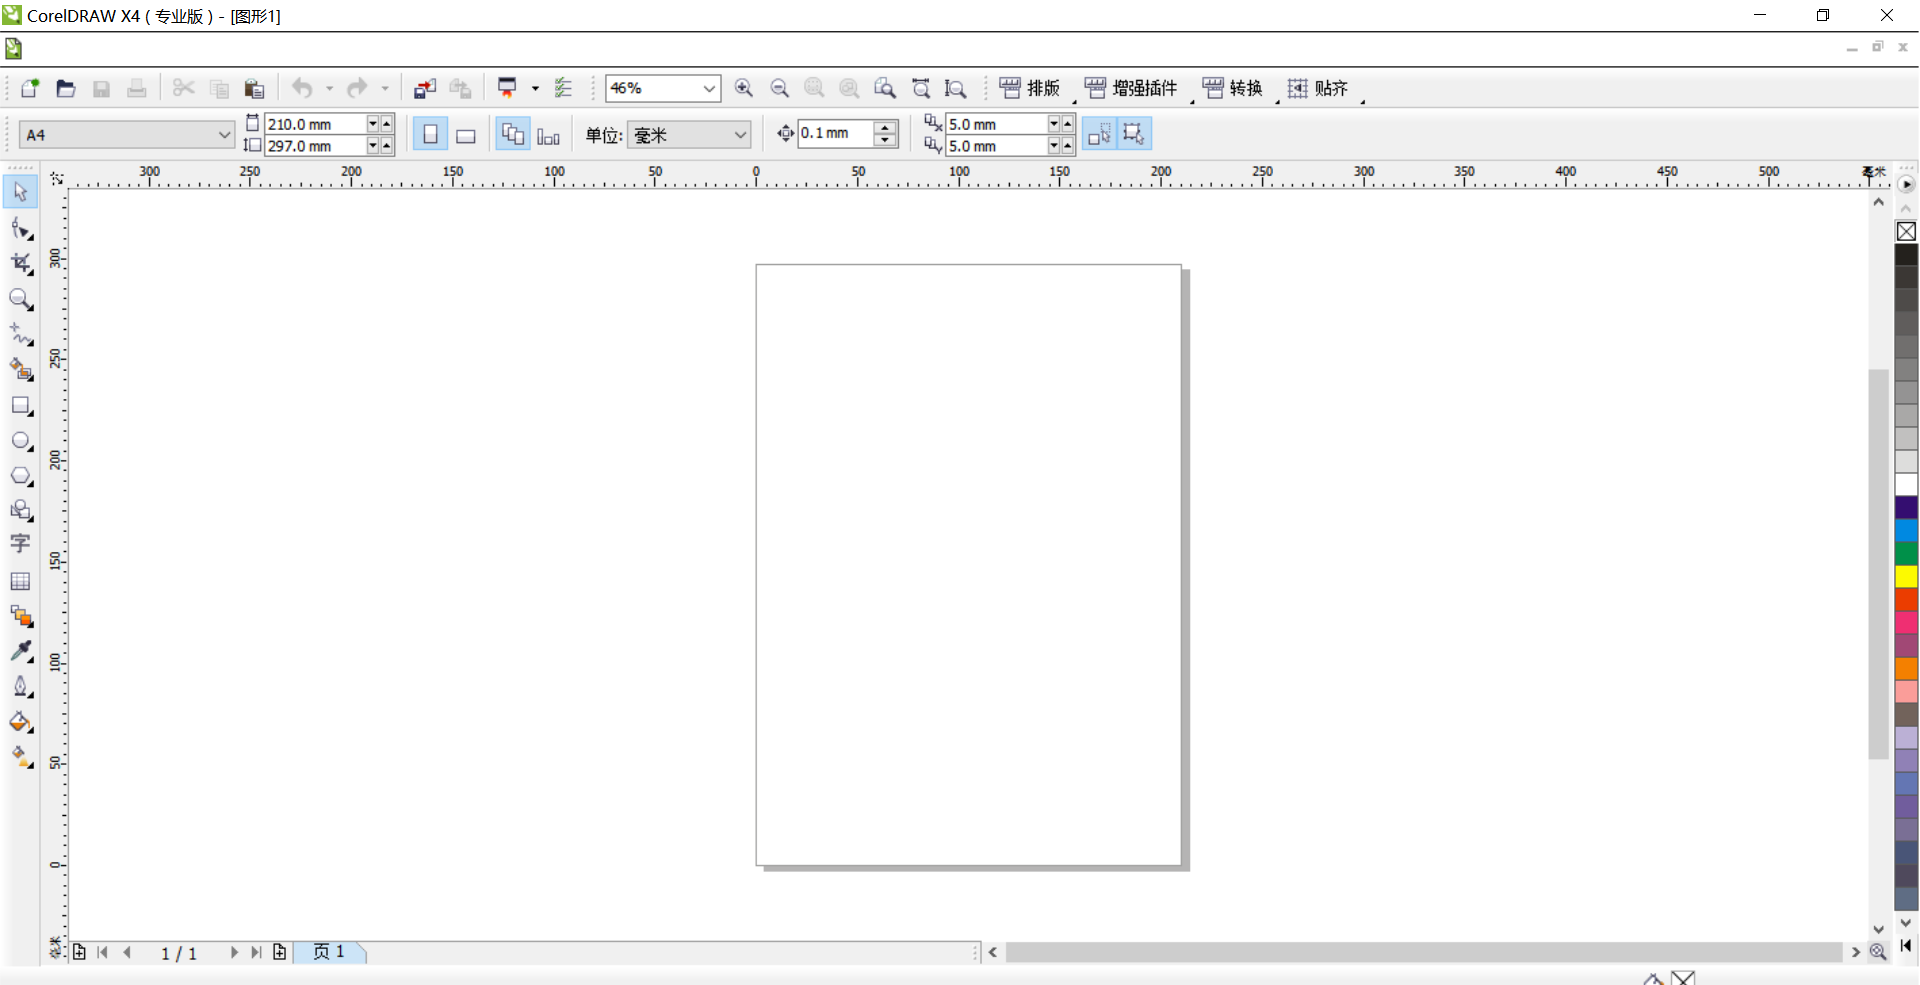This screenshot has width=1920, height=985.
Task: Select the Eyedropper tool
Action: pos(21,651)
